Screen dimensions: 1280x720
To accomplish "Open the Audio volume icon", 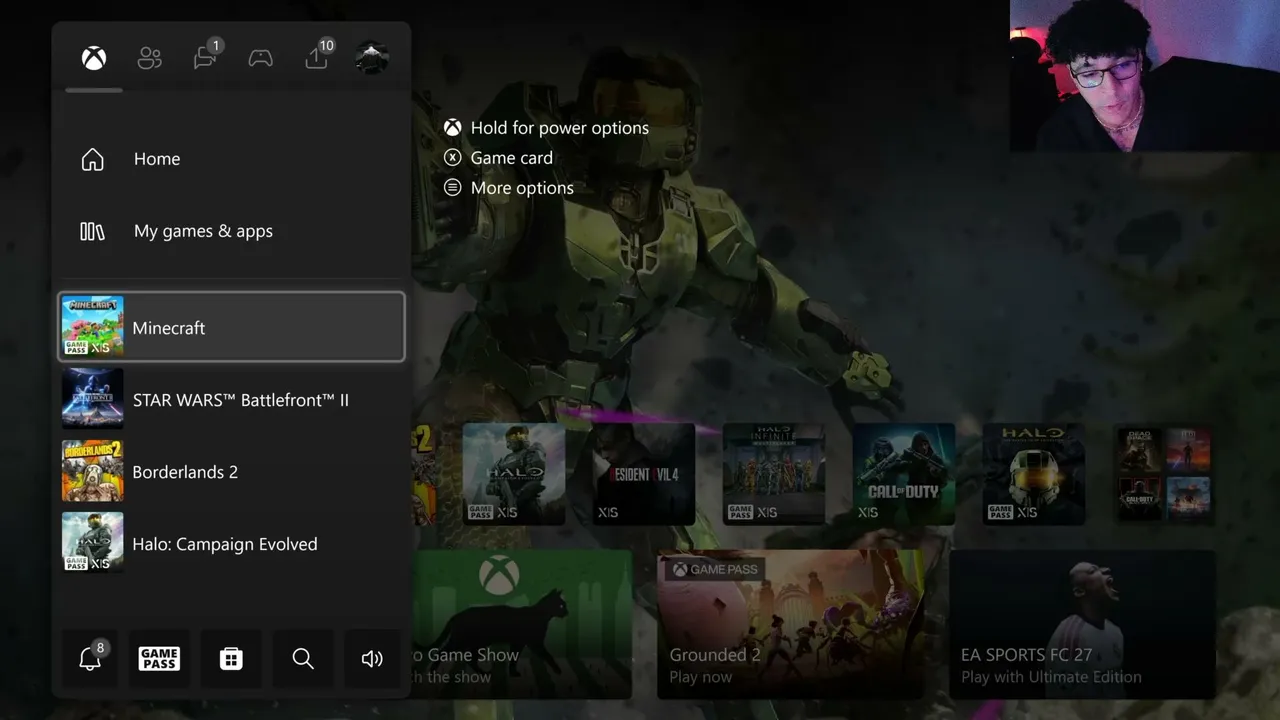I will click(372, 658).
